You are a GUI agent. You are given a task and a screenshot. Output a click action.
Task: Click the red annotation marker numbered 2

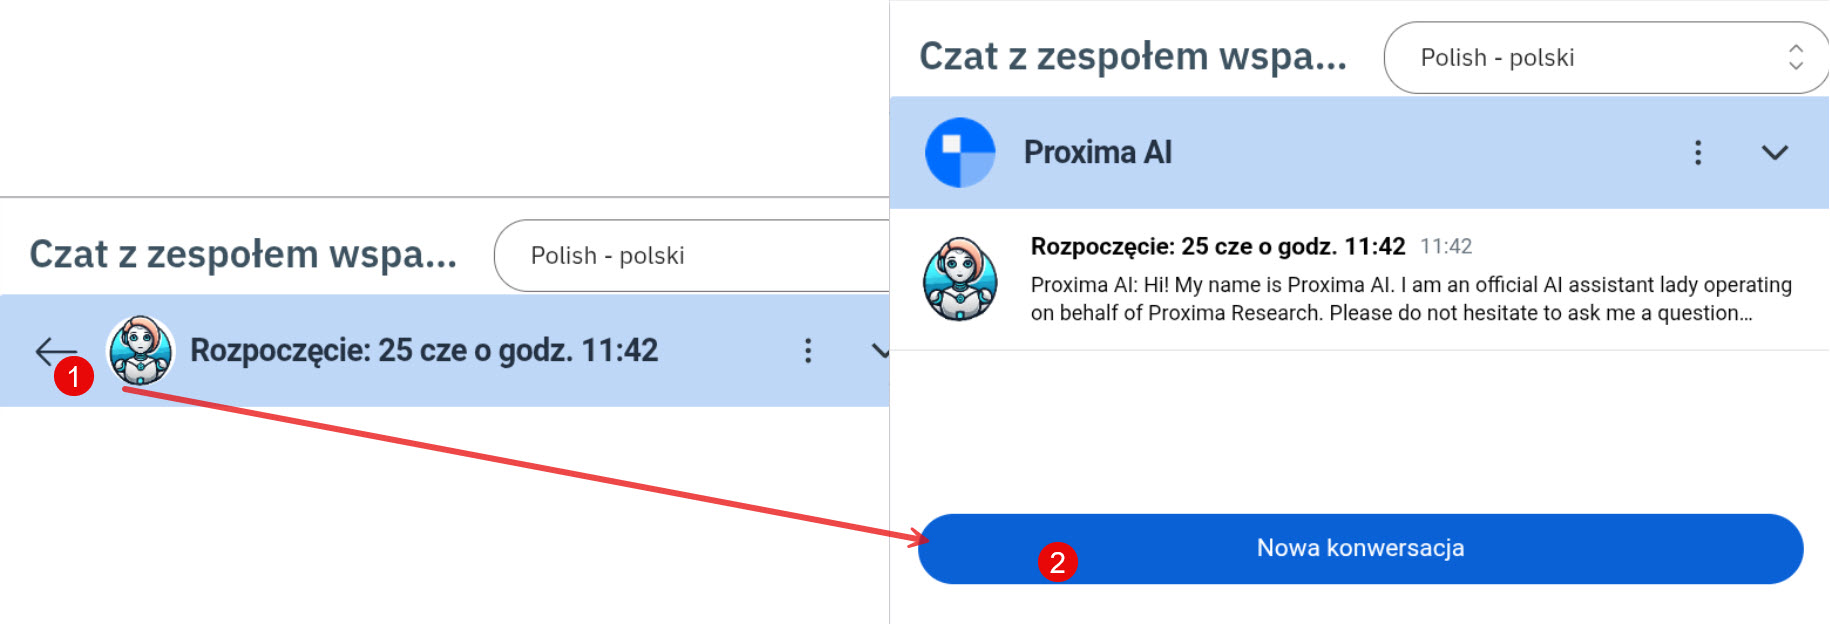1057,562
